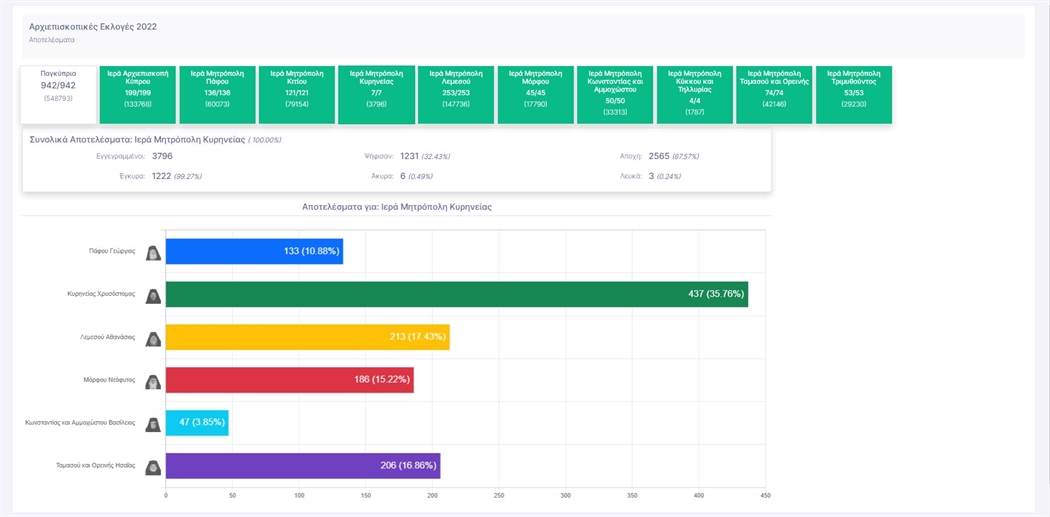Click the blue bar showing 133 (10.88%)
The image size is (1050, 517).
[x=254, y=252]
